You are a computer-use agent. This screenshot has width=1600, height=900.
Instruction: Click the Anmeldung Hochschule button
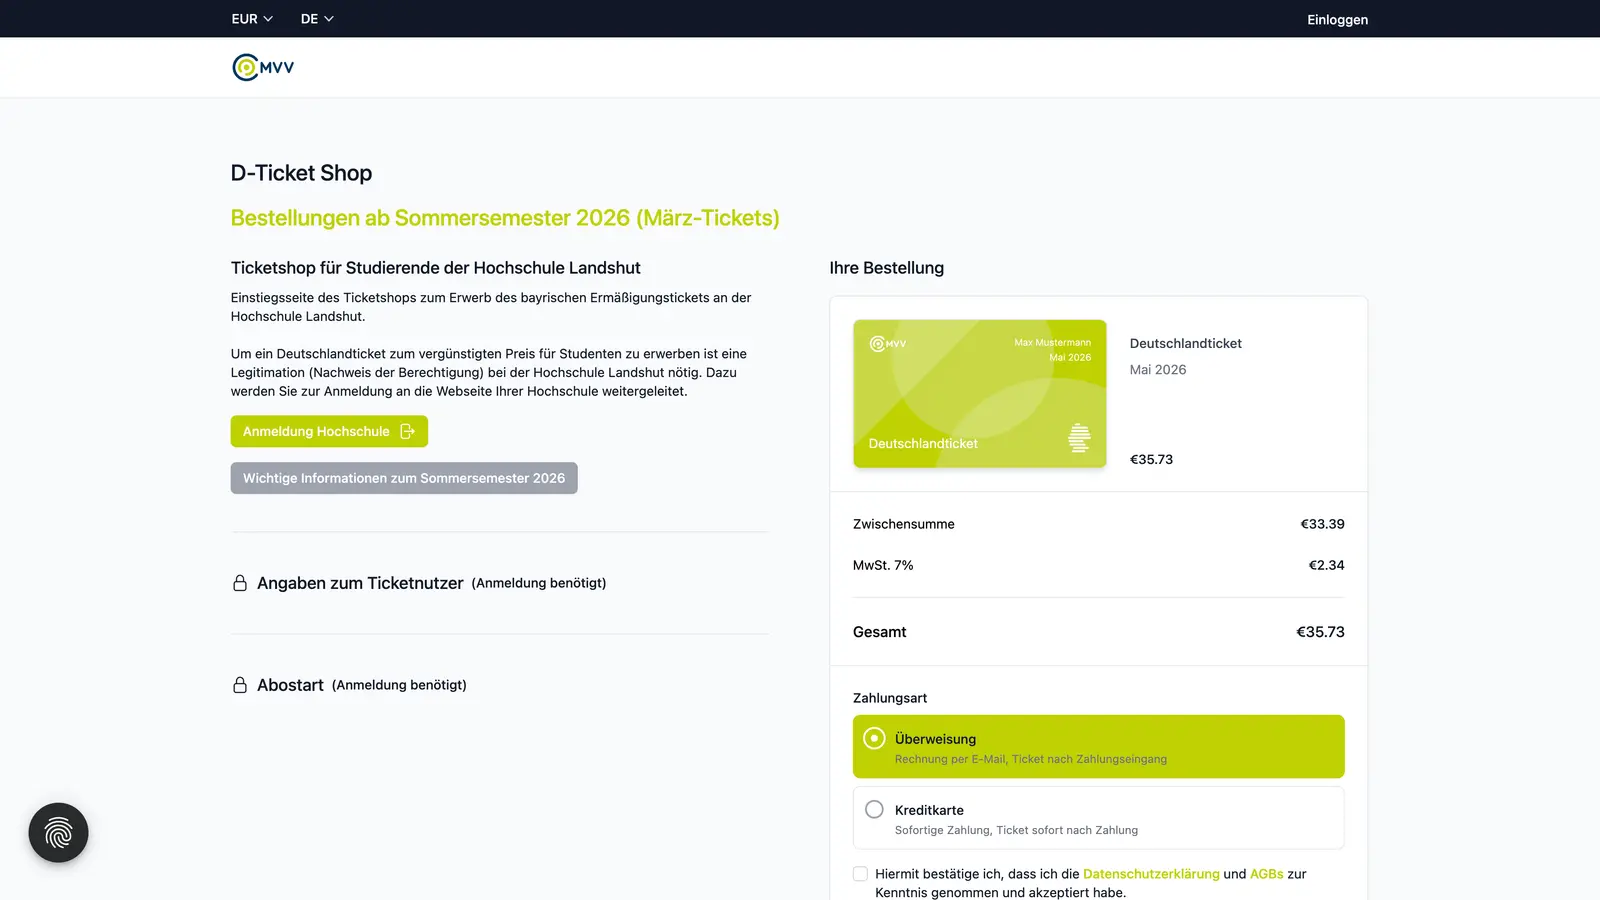click(329, 431)
